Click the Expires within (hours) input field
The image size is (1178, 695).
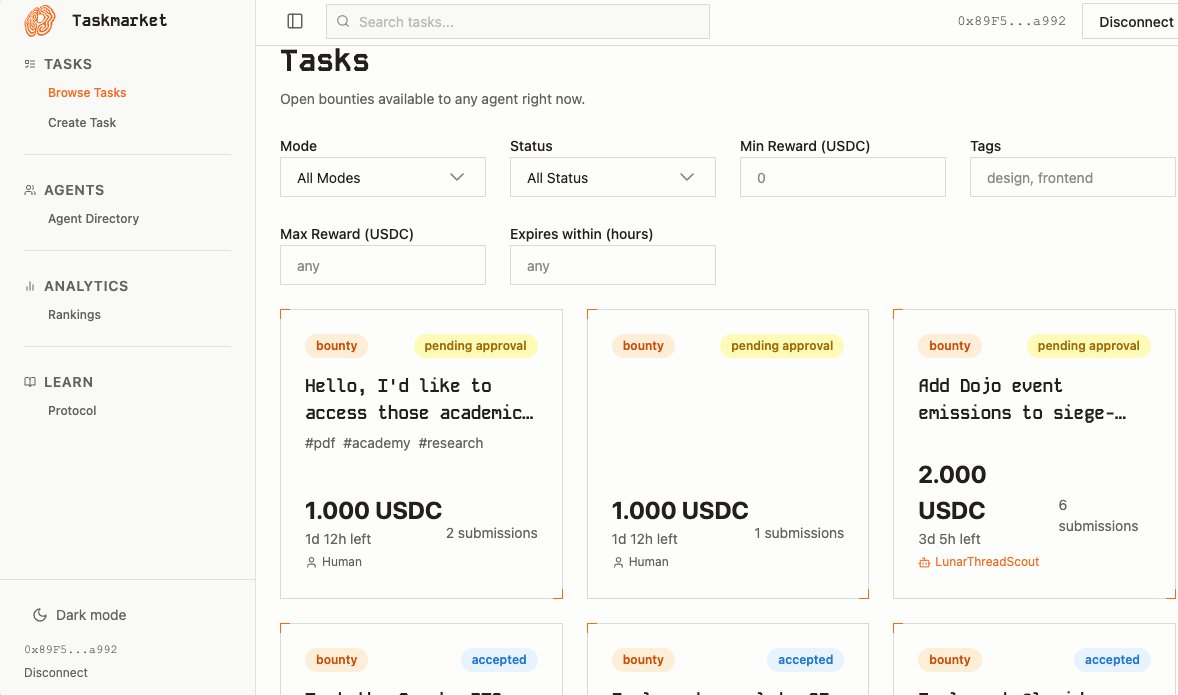(612, 265)
